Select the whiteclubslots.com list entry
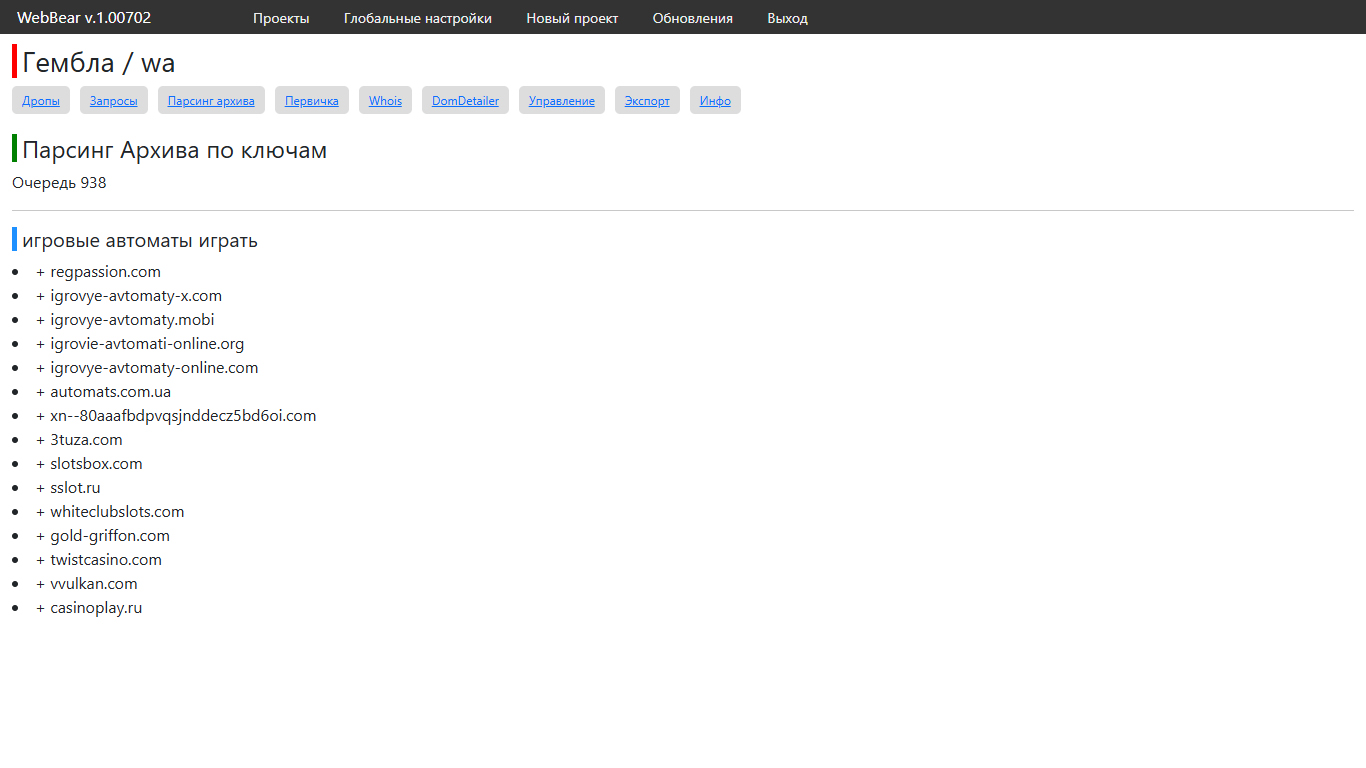 point(117,512)
